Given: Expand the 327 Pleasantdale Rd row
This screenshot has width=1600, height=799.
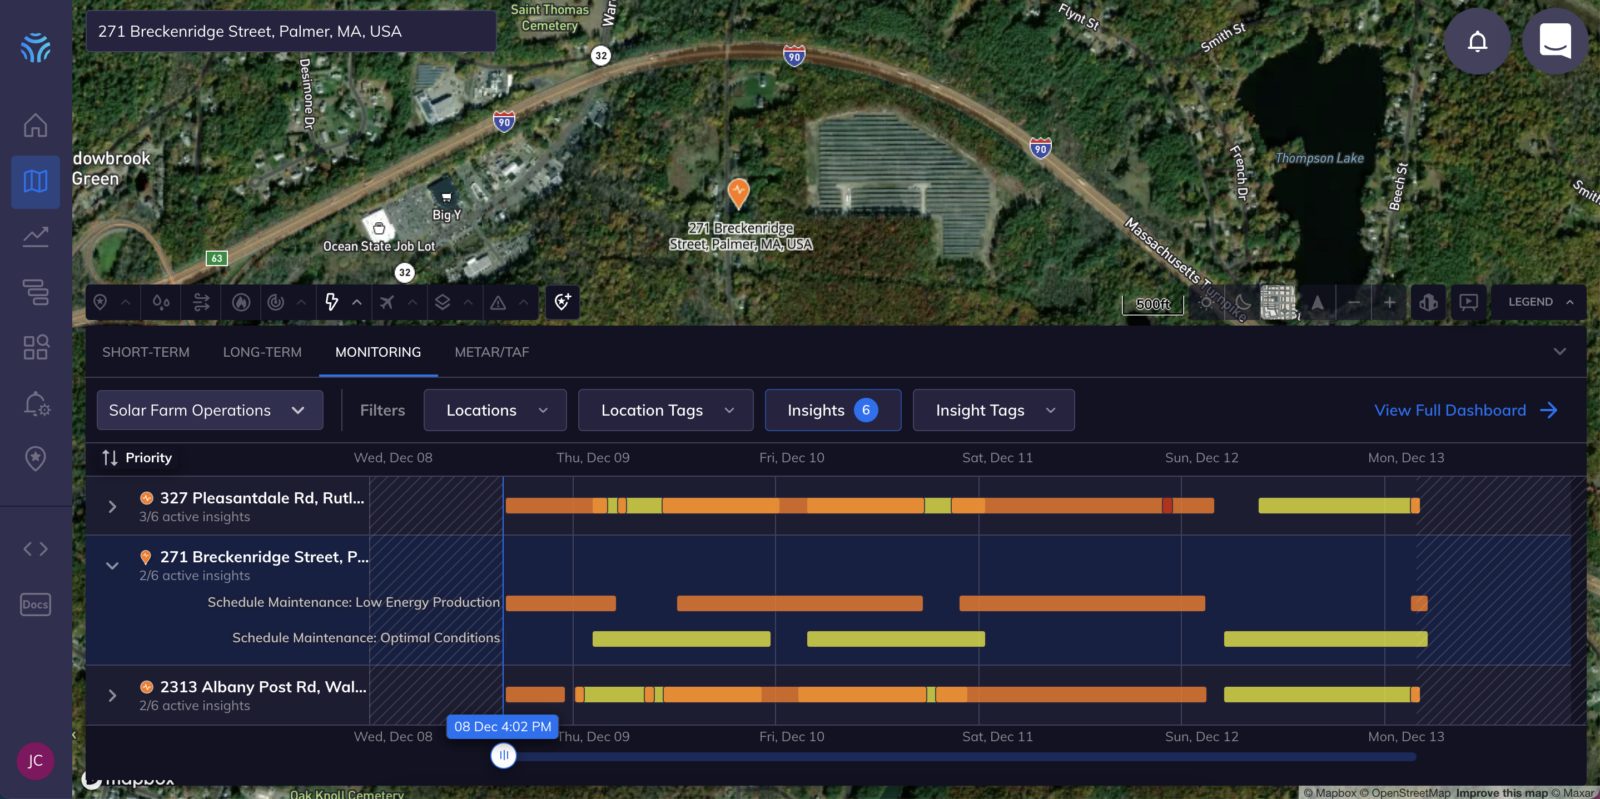Looking at the screenshot, I should point(112,507).
